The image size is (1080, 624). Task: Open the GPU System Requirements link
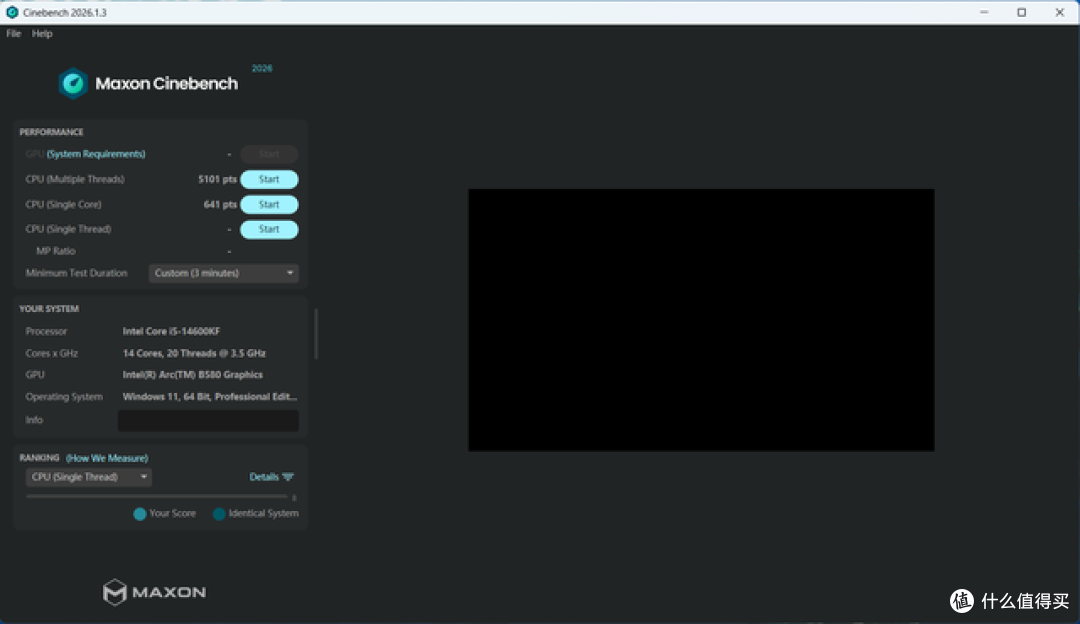coord(96,154)
